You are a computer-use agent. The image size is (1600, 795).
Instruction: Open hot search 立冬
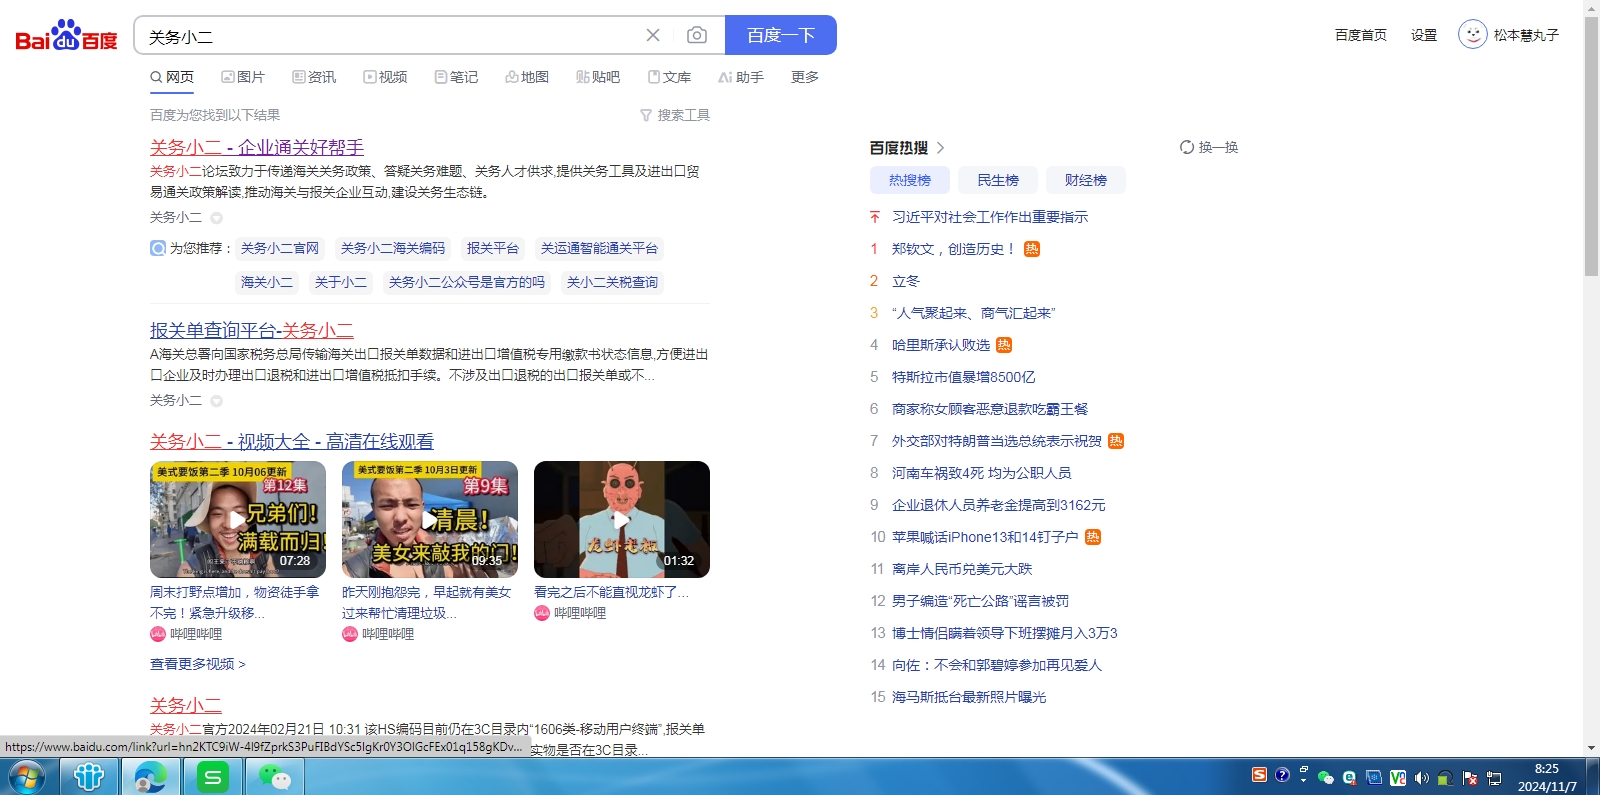(x=906, y=281)
